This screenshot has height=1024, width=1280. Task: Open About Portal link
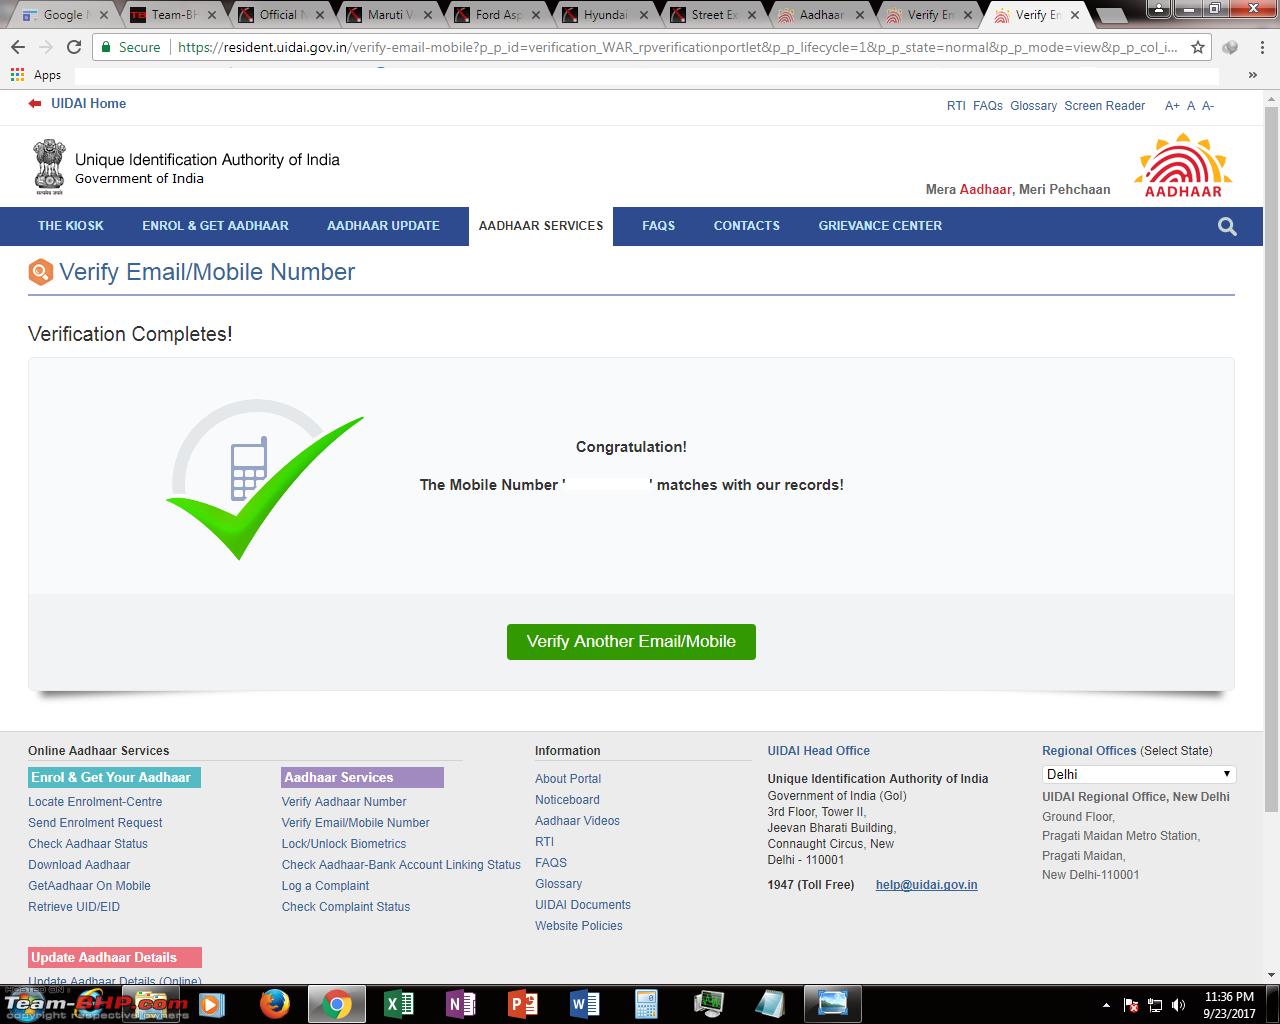568,779
